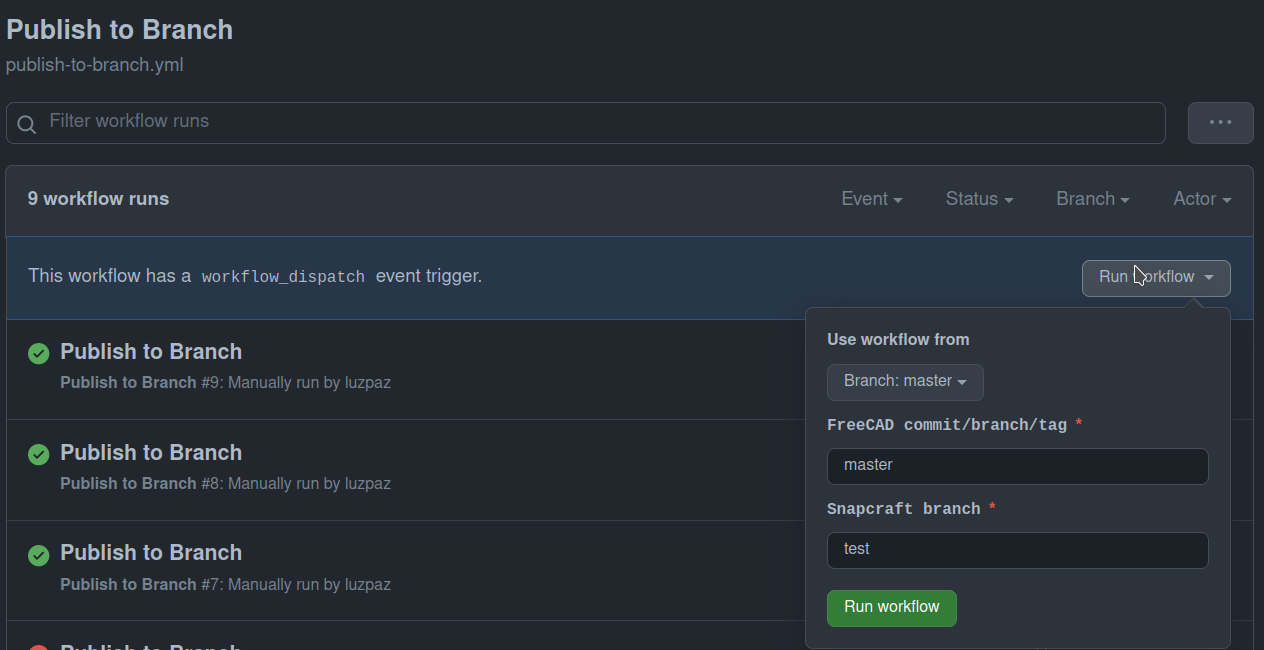Open the Status filter dropdown
This screenshot has height=650, width=1264.
(x=978, y=199)
